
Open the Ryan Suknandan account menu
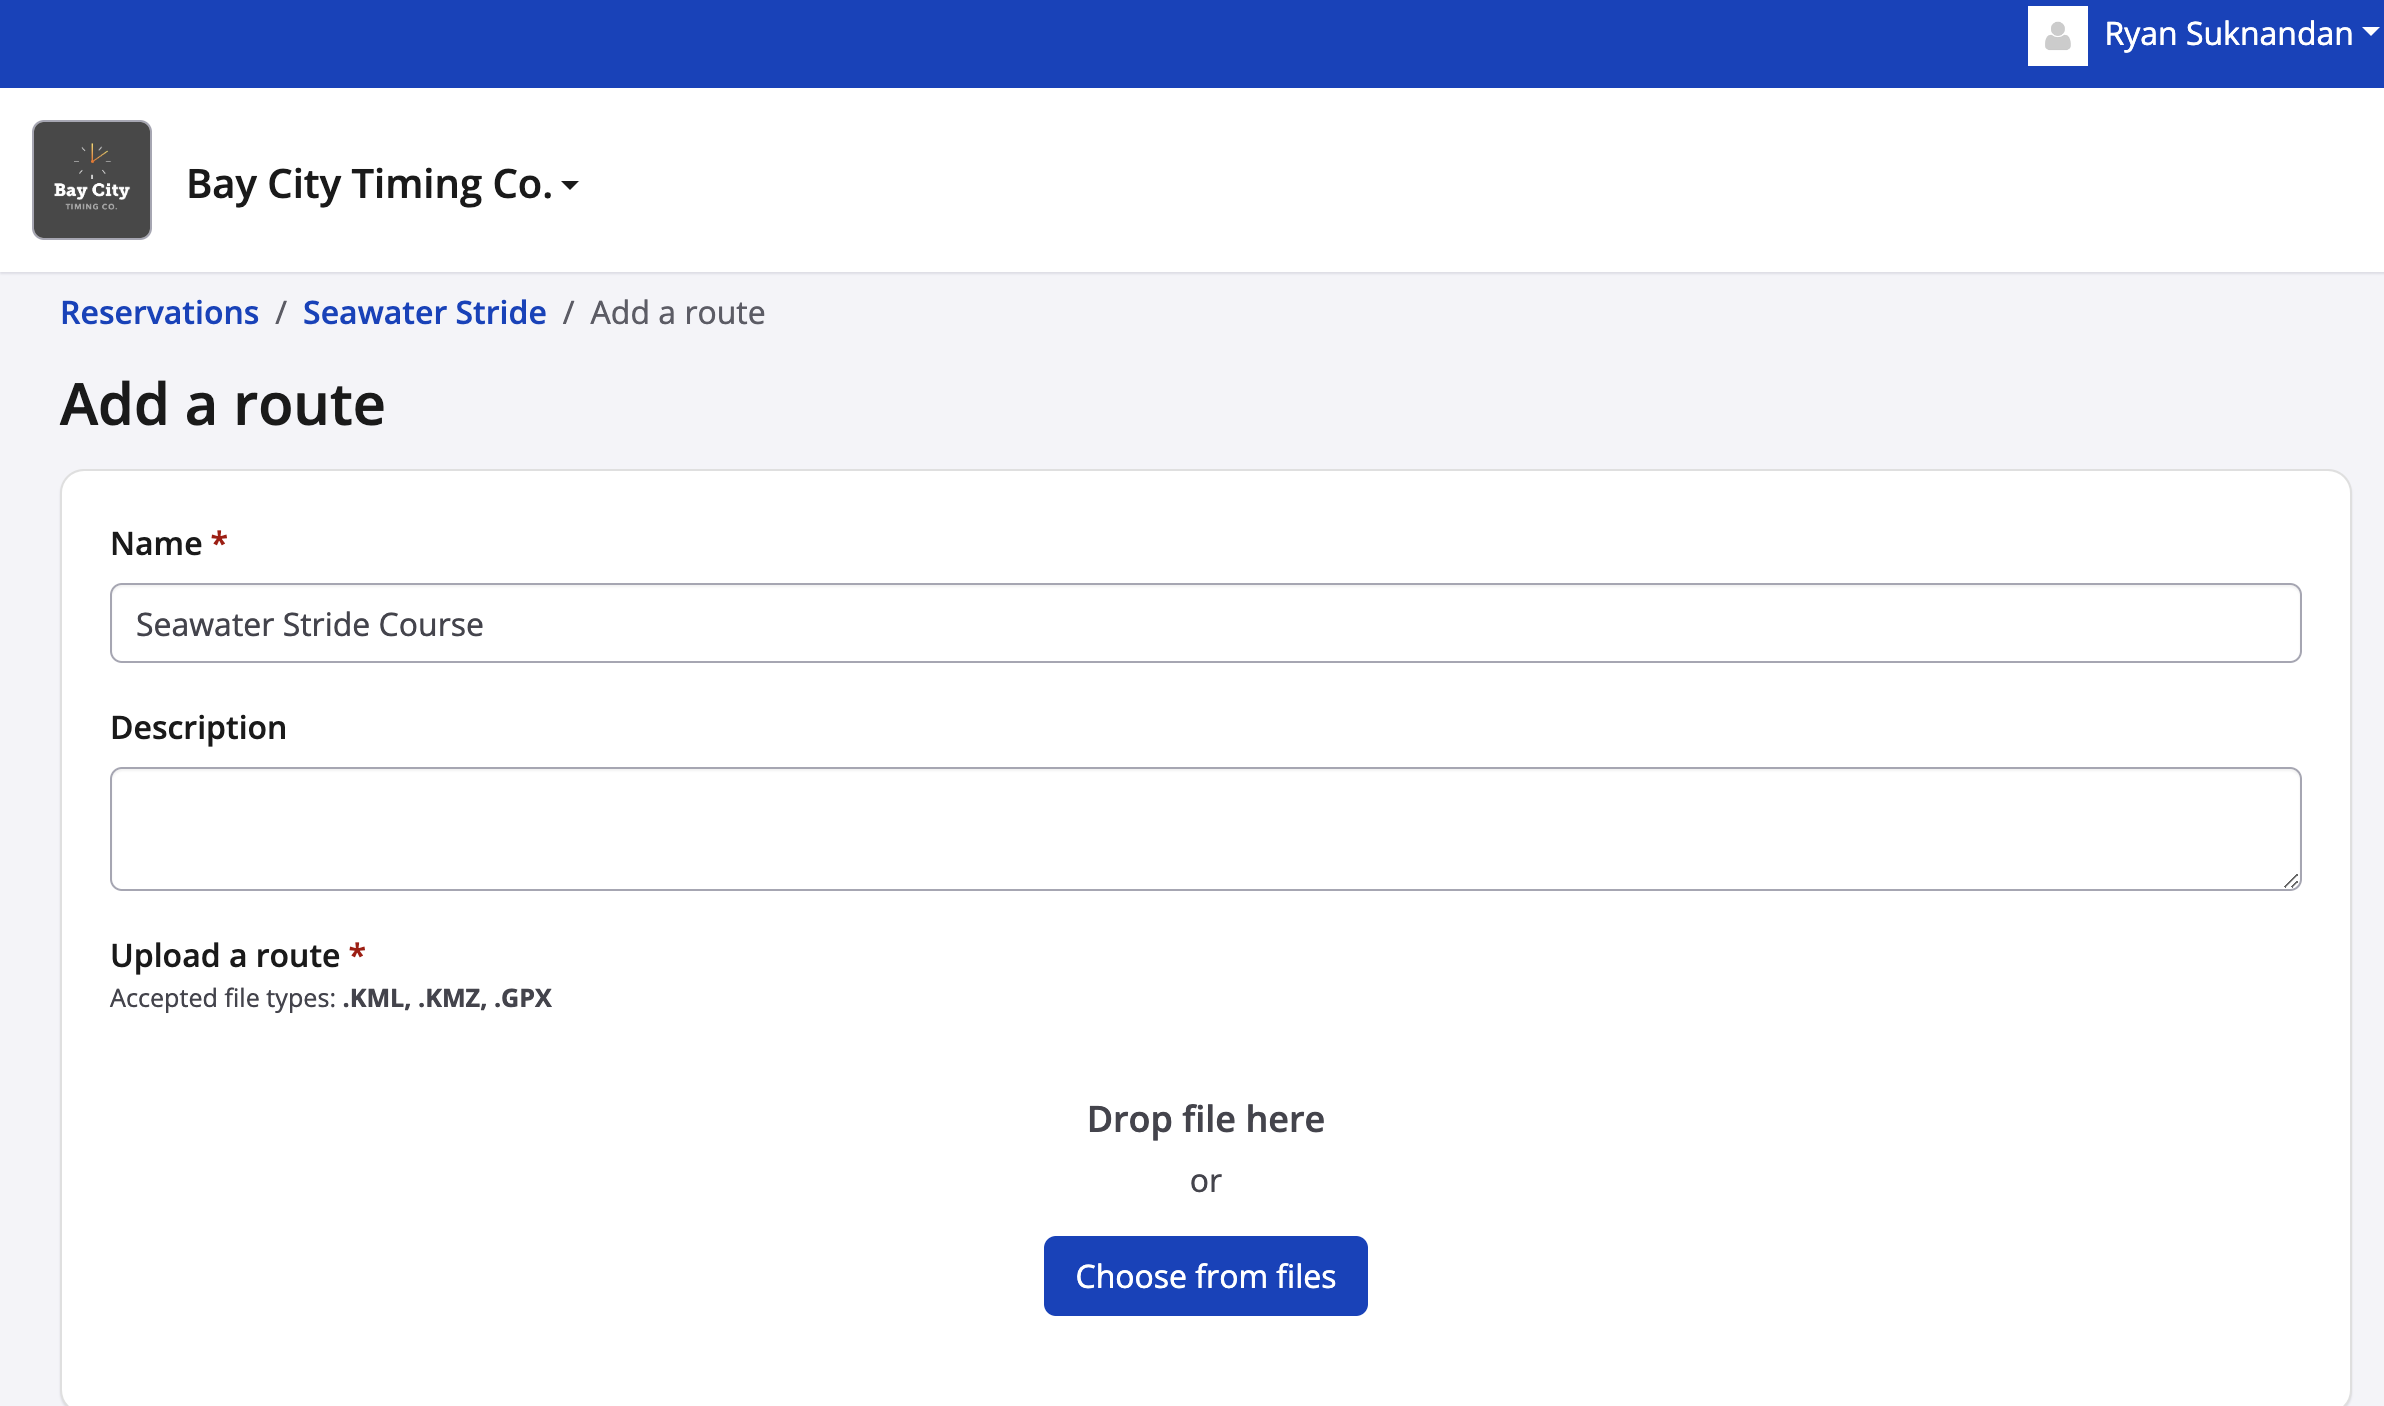2228,35
